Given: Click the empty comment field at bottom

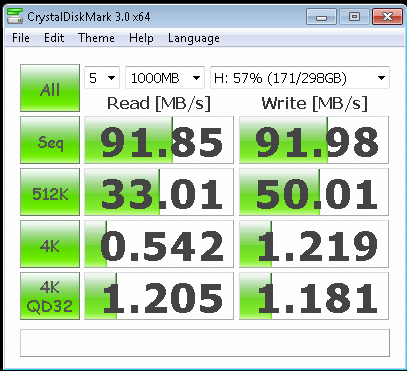Looking at the screenshot, I should 205,343.
